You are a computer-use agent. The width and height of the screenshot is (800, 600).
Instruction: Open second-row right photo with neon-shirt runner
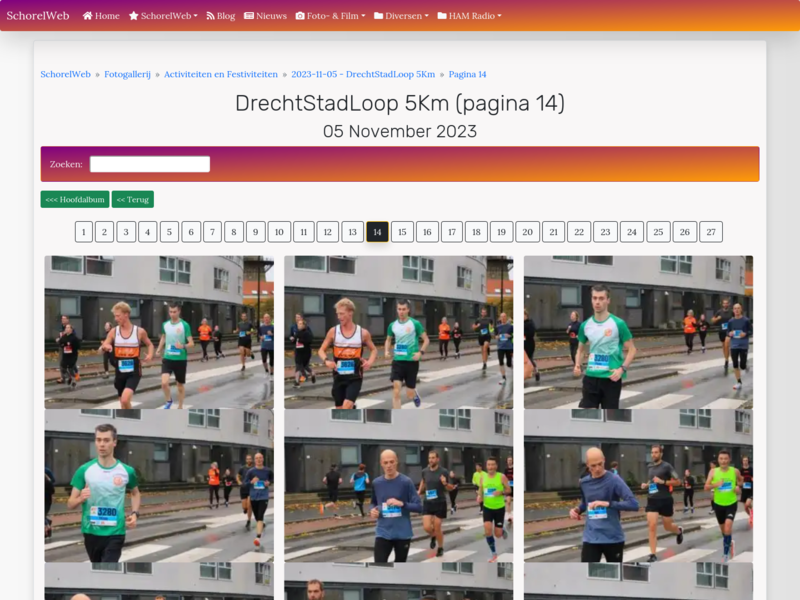(x=638, y=486)
